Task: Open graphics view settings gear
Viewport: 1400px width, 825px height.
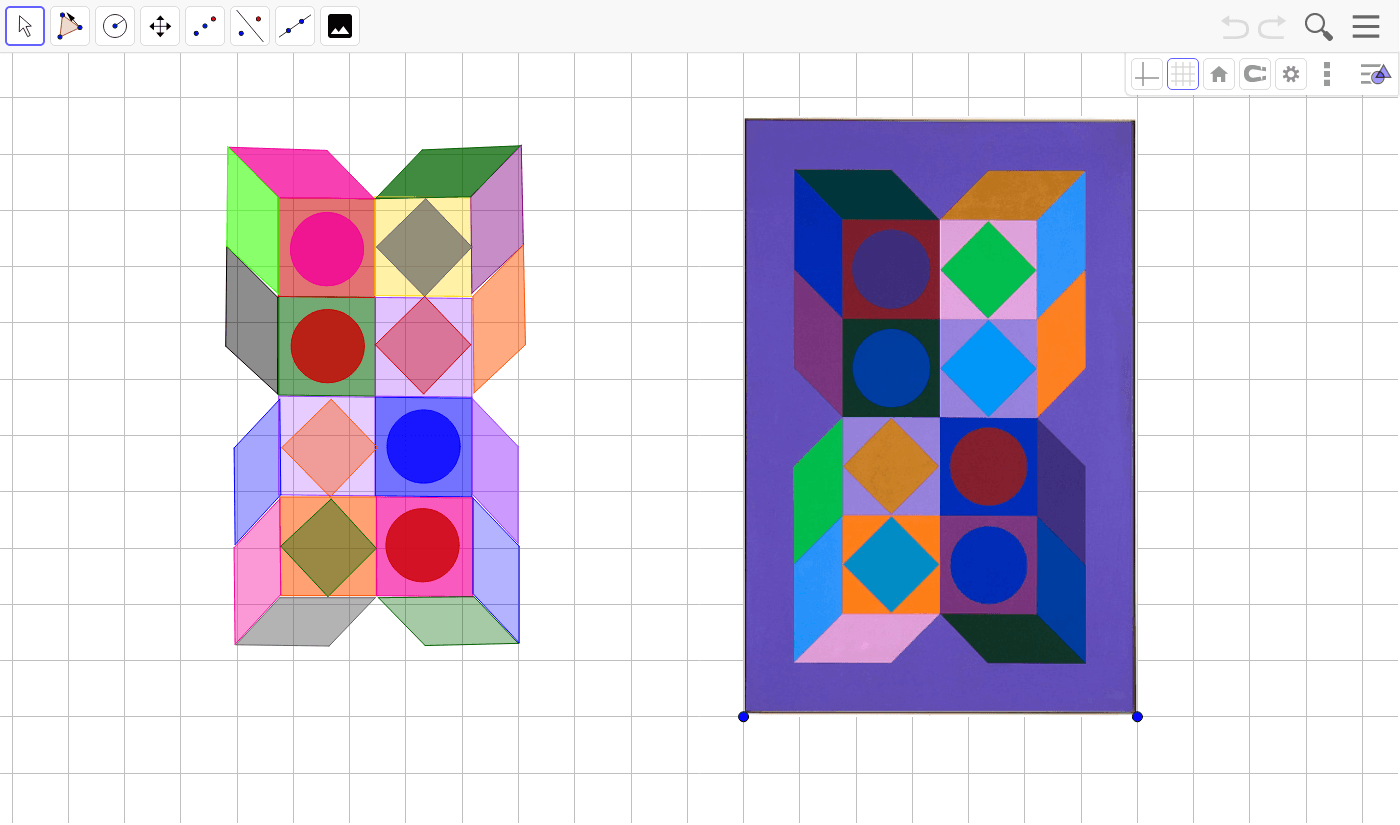Action: [1291, 74]
